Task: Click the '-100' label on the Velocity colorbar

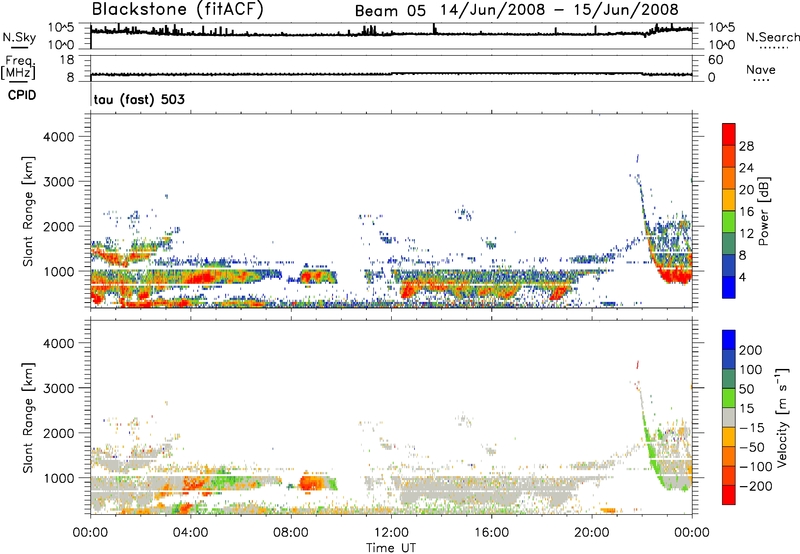Action: (x=756, y=466)
